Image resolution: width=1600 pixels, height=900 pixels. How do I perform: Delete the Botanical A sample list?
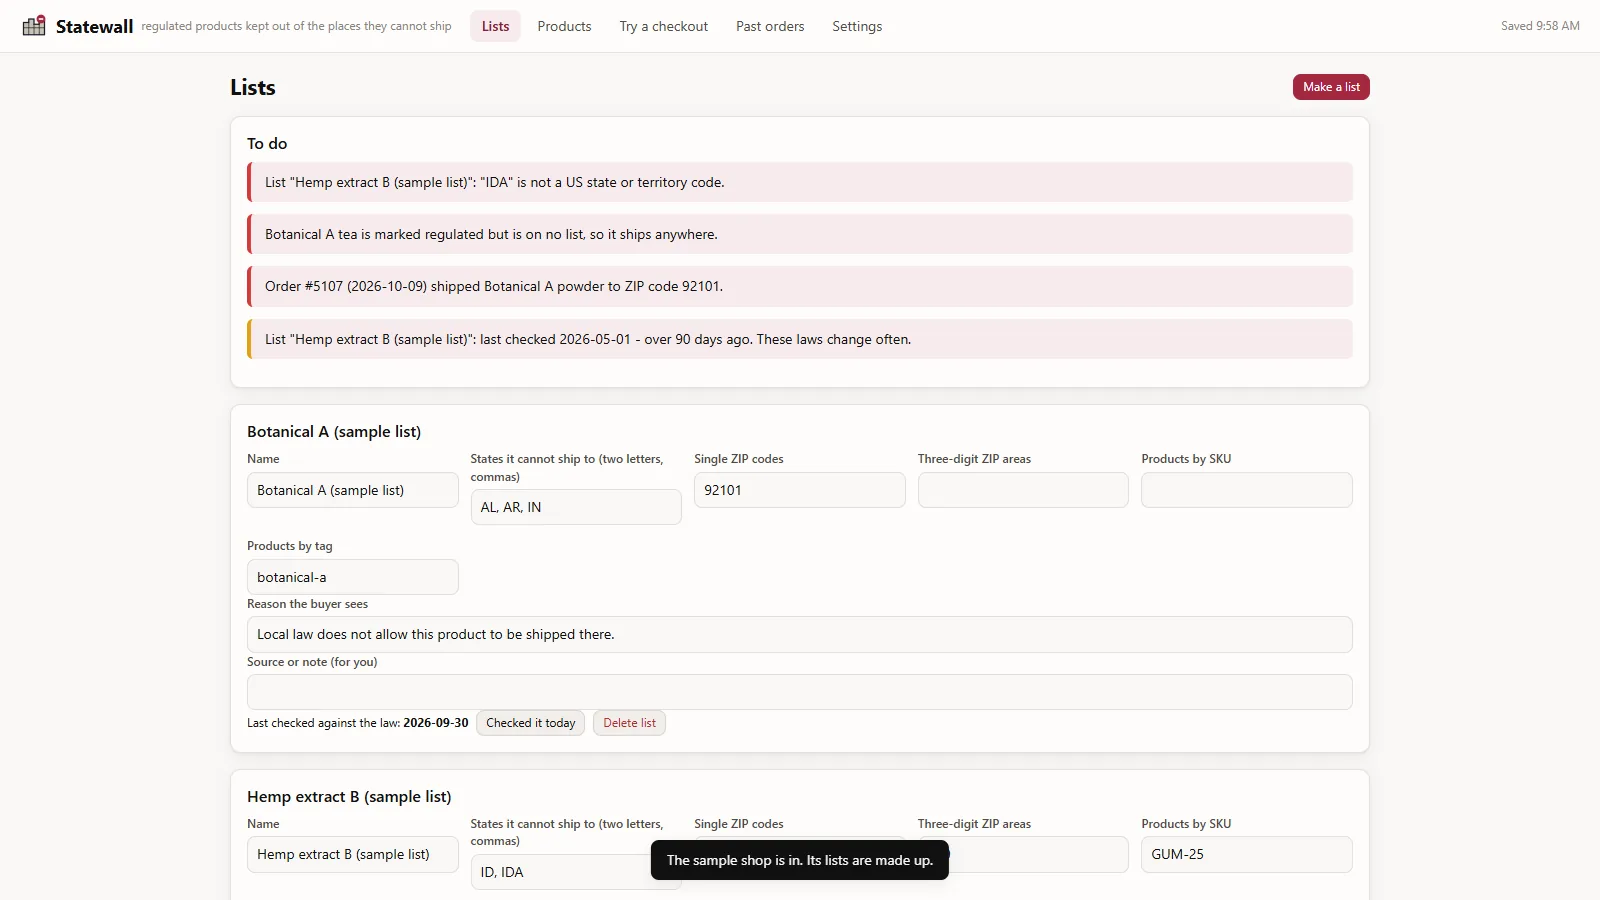[629, 723]
